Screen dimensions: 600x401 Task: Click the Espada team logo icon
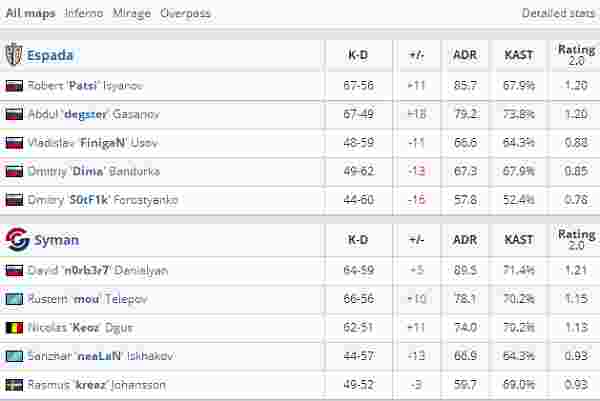(x=15, y=55)
